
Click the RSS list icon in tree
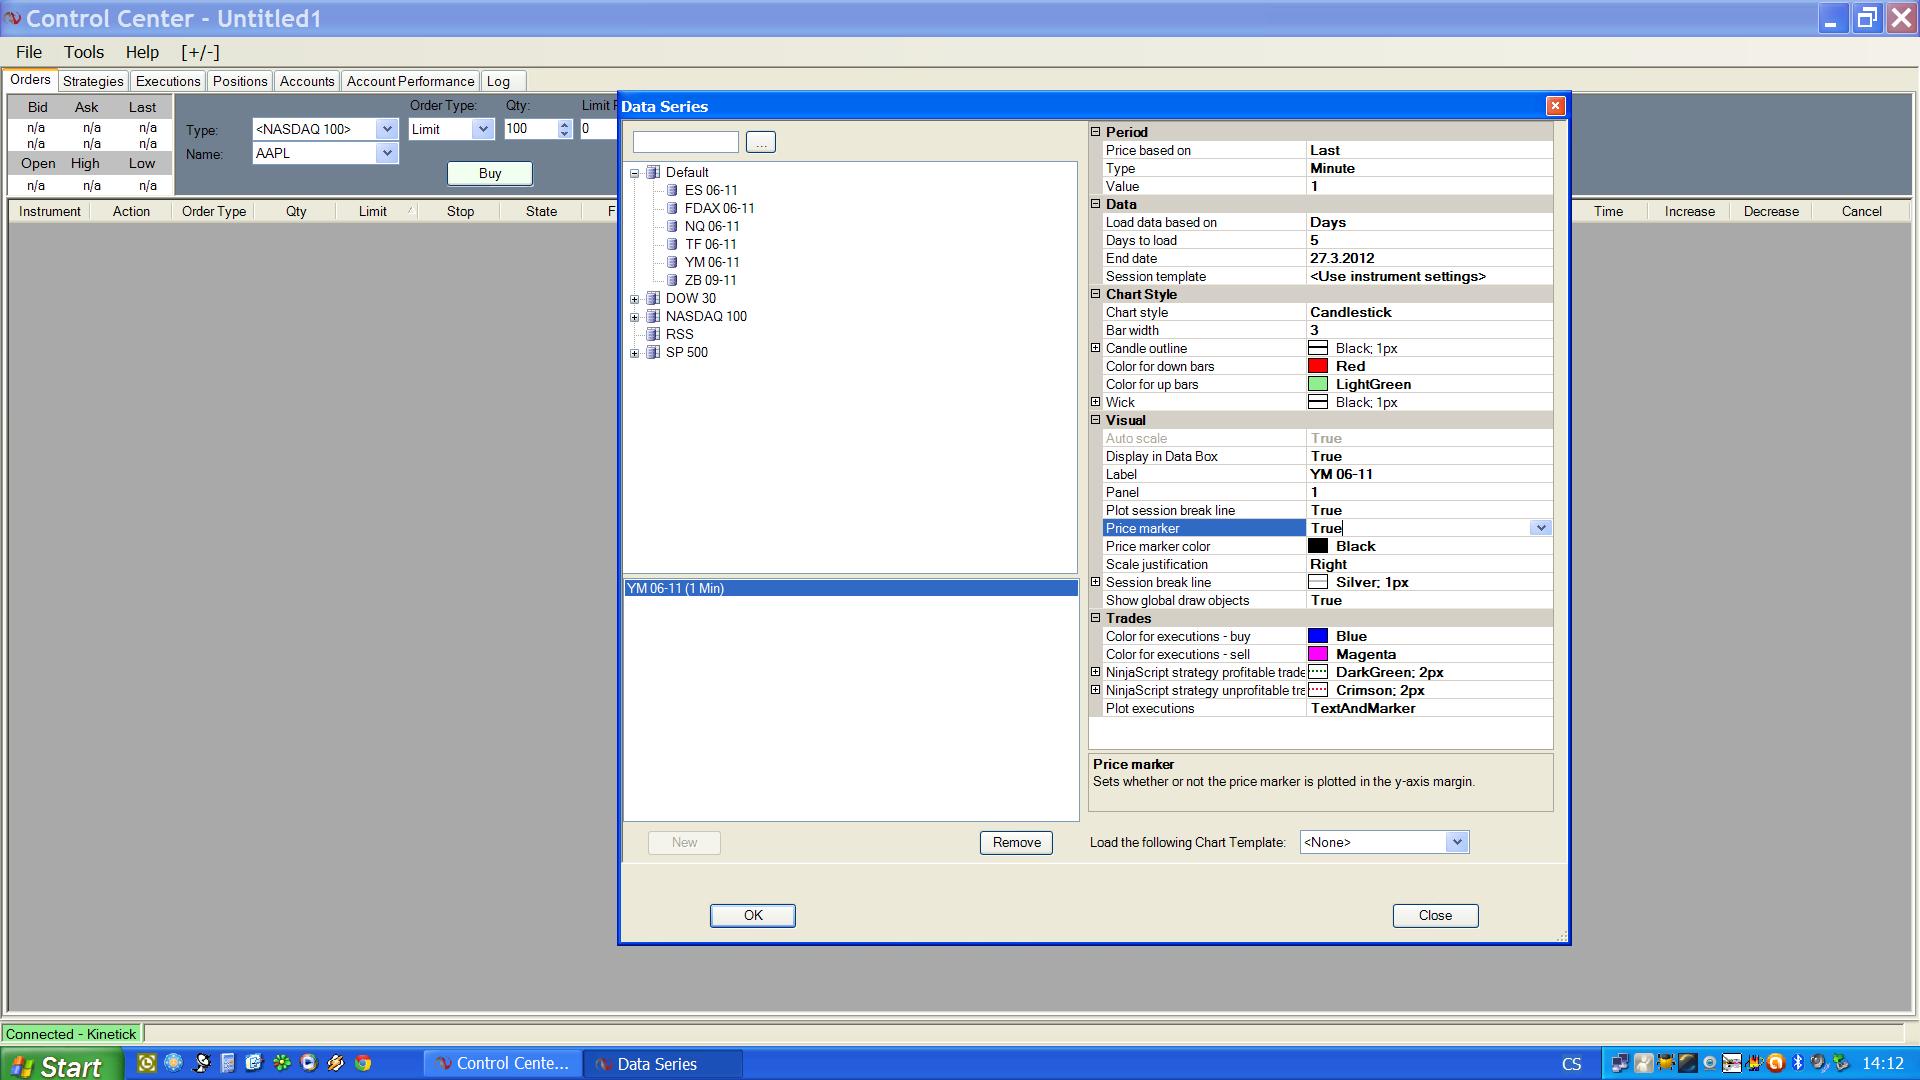(x=653, y=334)
